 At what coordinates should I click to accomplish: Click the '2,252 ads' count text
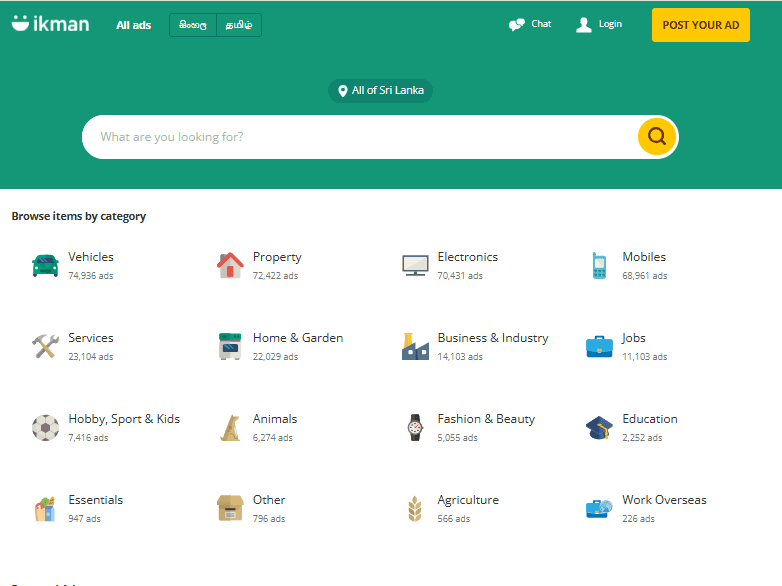[x=642, y=438]
